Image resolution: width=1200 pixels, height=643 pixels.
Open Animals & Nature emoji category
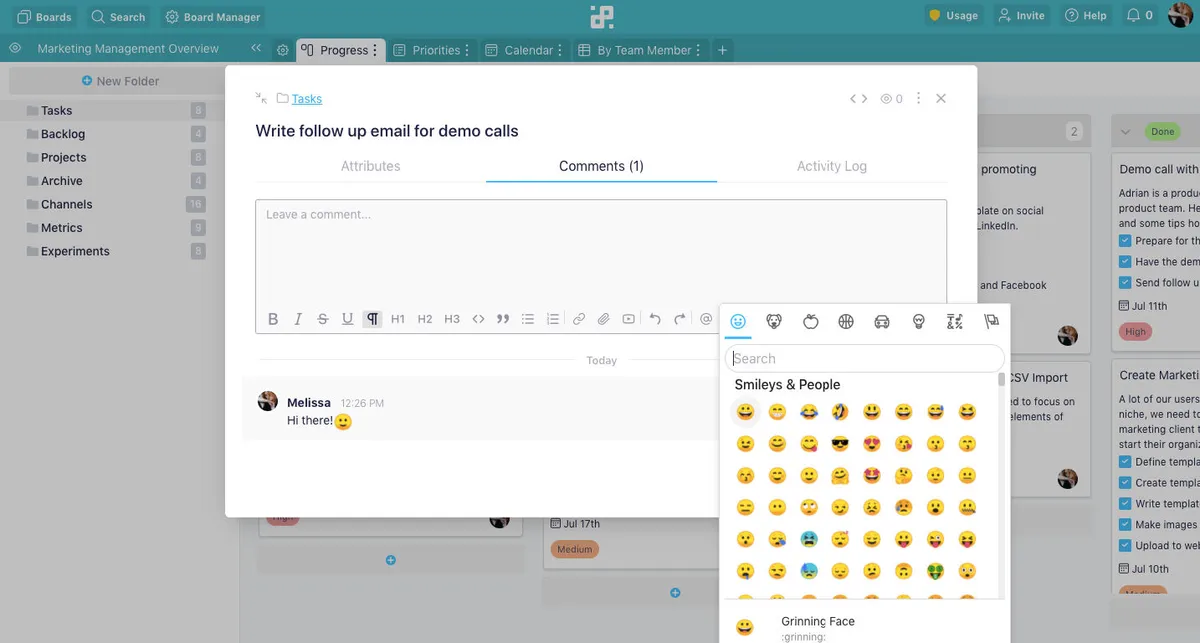(x=774, y=321)
